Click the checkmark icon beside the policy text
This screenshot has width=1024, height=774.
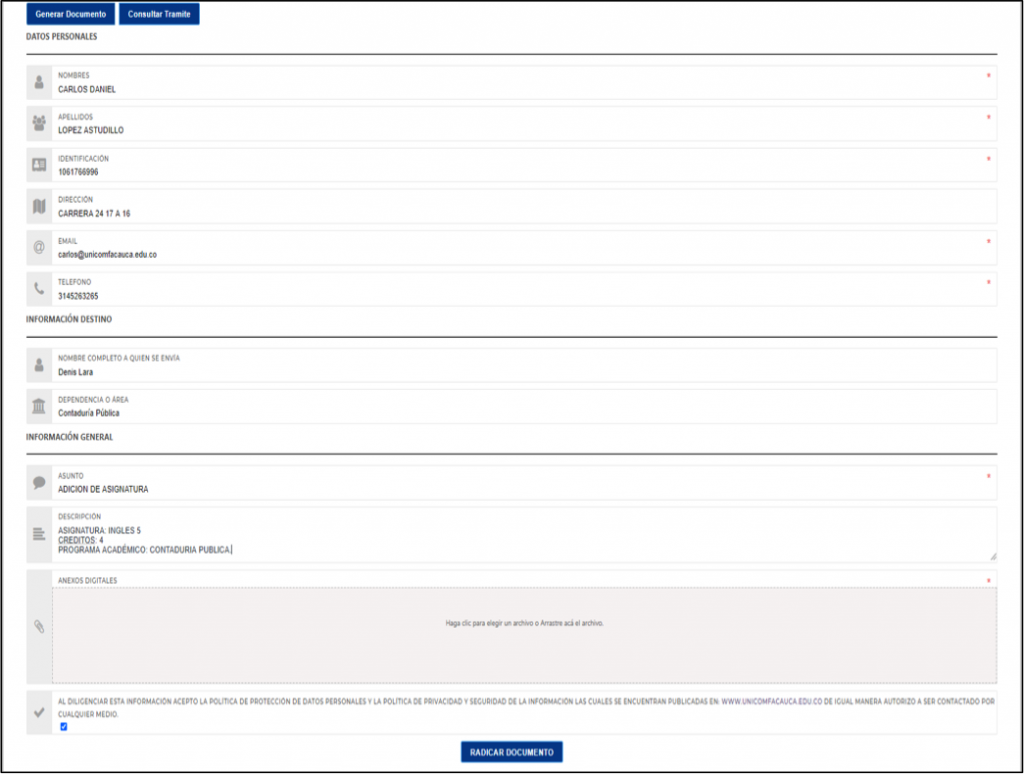[x=39, y=712]
